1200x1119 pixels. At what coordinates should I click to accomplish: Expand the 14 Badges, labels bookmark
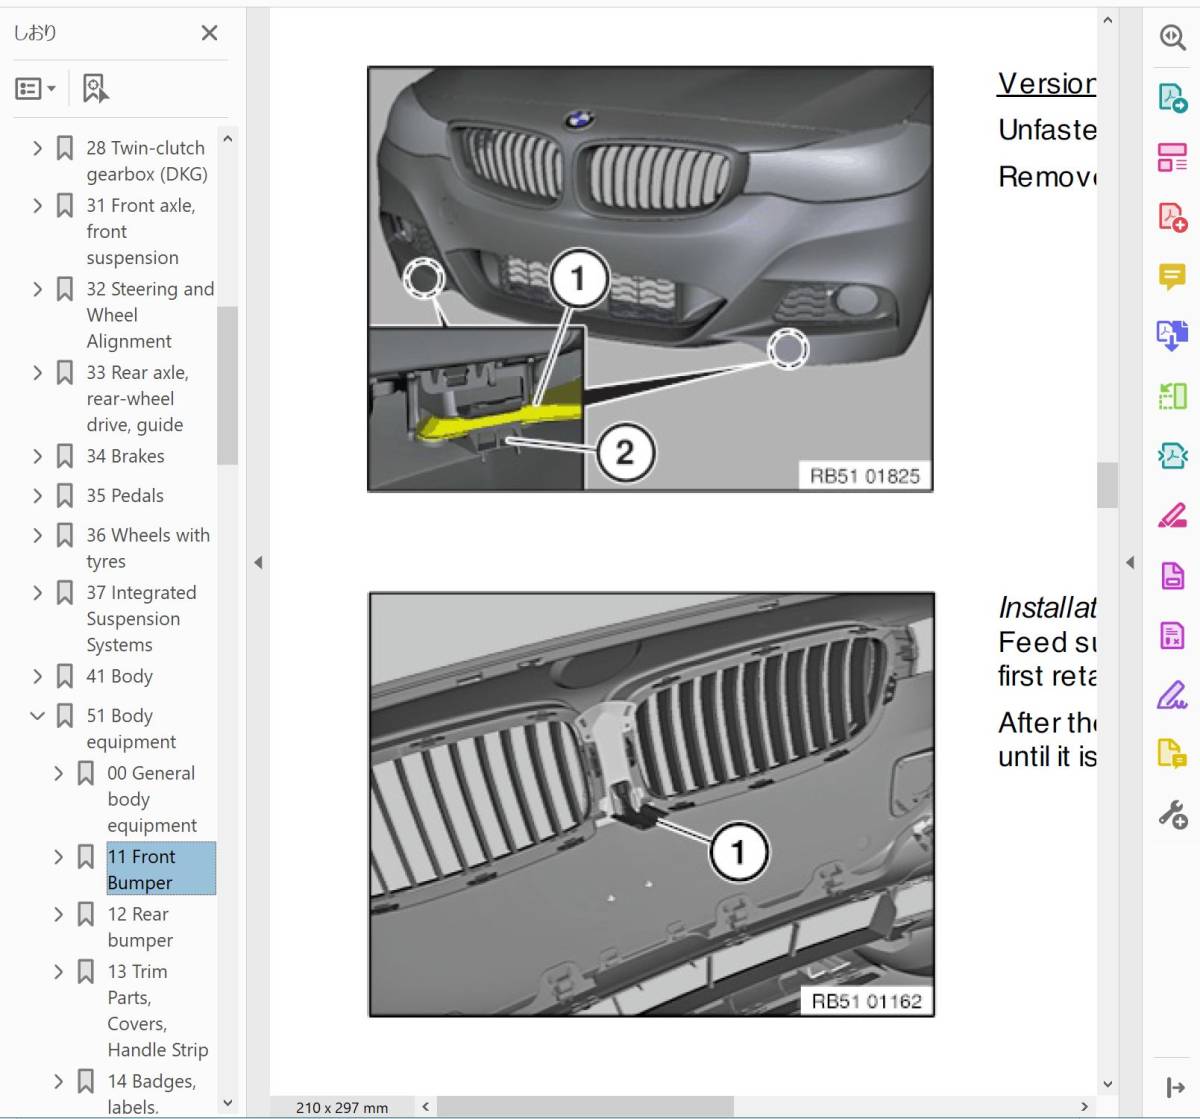coord(58,1082)
